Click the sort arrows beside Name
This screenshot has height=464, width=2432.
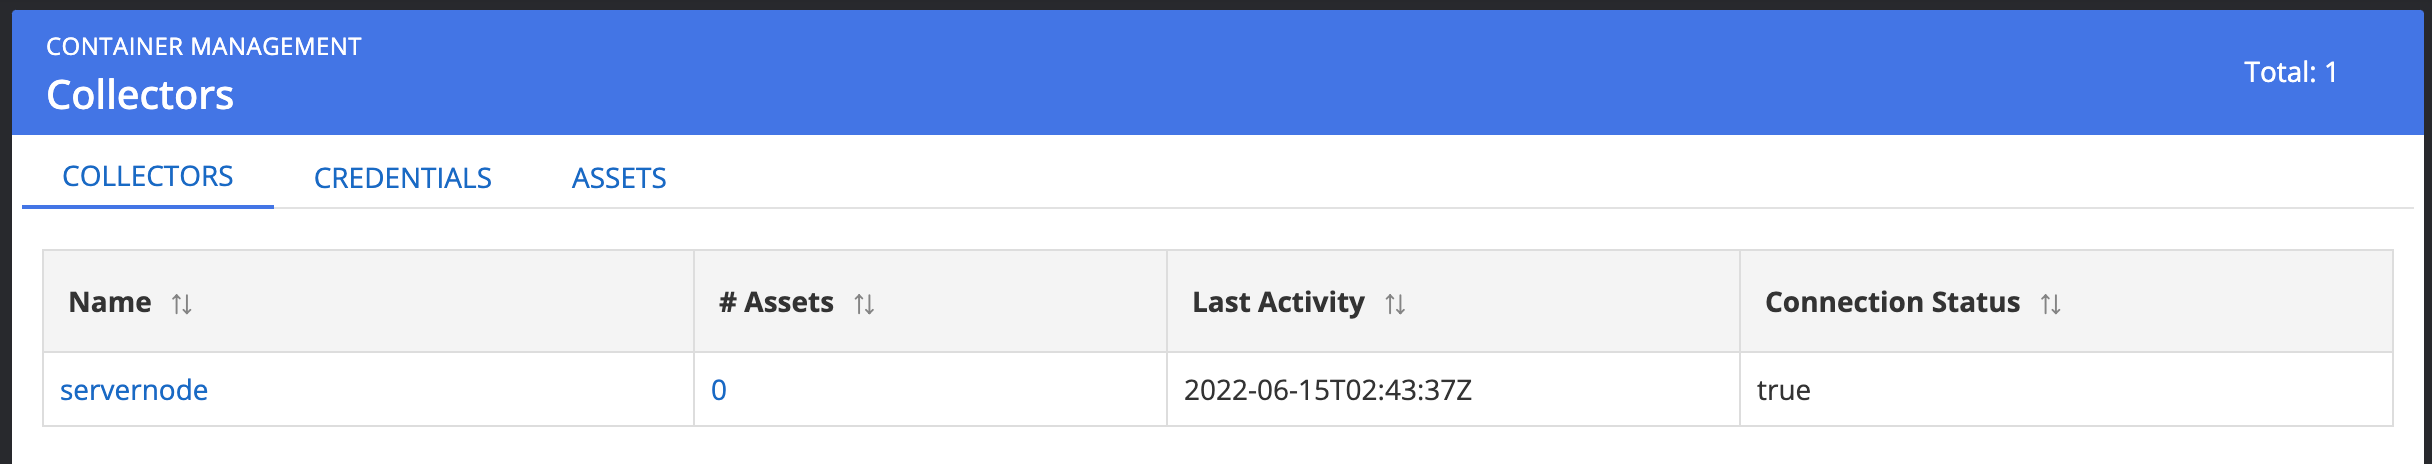(181, 304)
